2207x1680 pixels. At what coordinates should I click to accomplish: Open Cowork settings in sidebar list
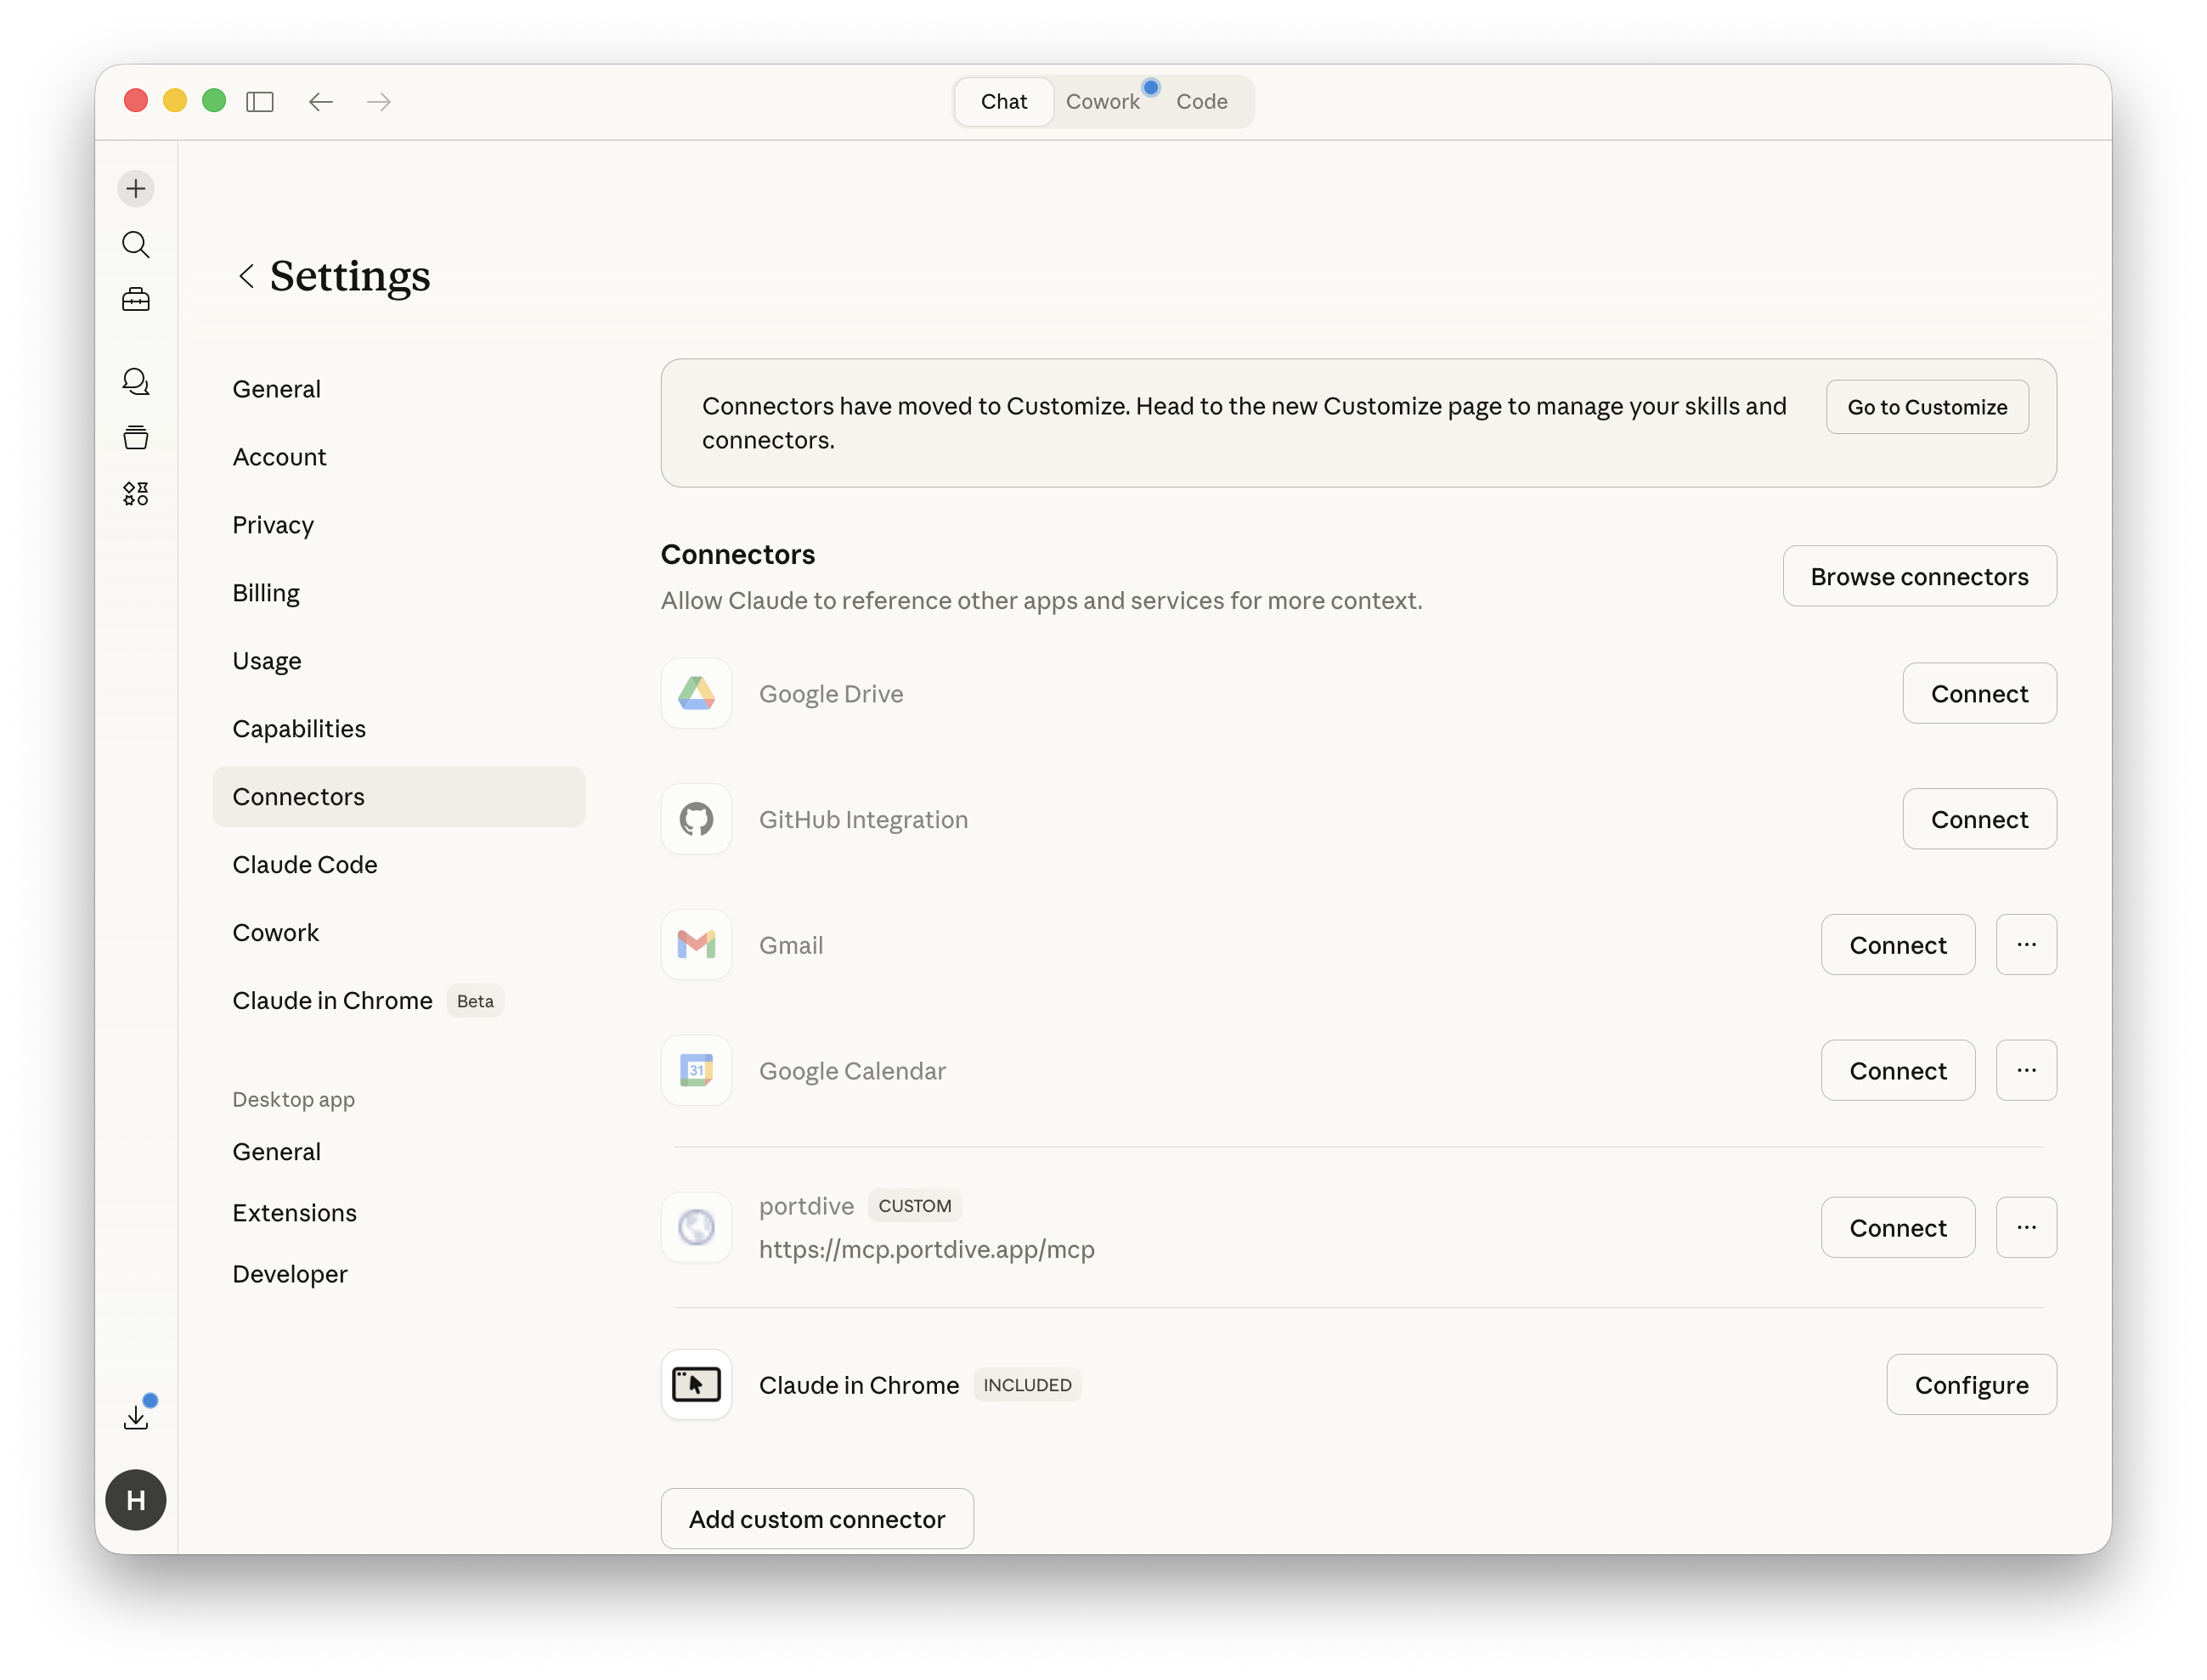tap(398, 933)
